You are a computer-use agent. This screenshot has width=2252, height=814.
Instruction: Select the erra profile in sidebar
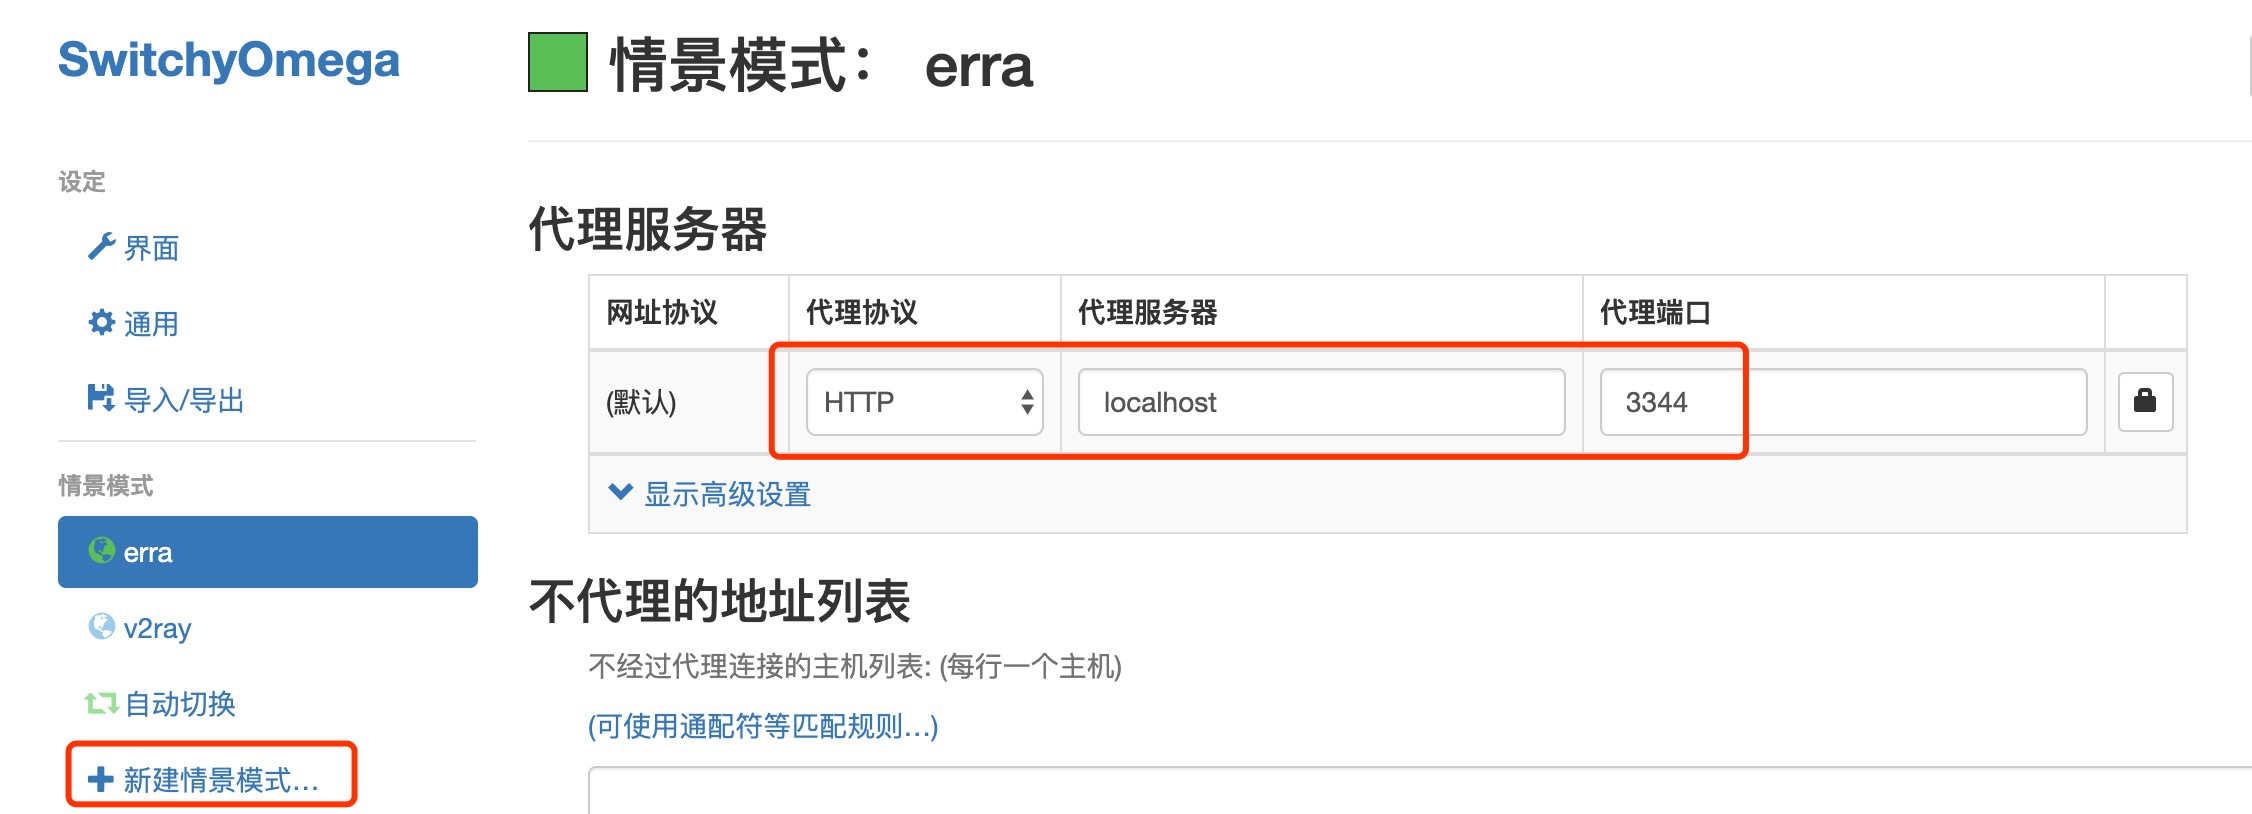point(267,552)
